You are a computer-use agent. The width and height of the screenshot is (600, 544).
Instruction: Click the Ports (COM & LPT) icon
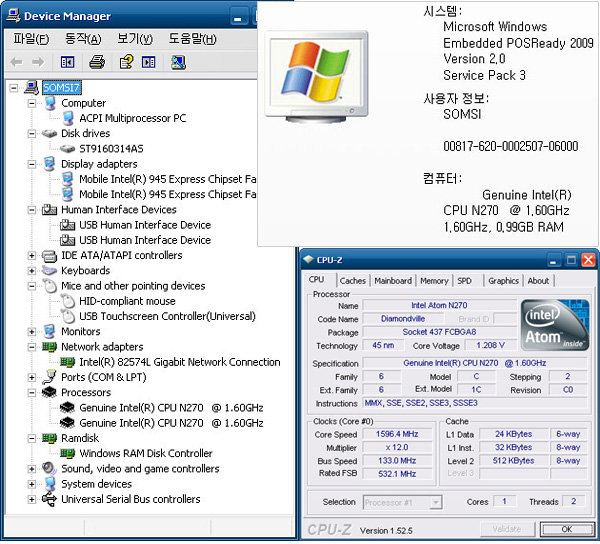tap(49, 377)
